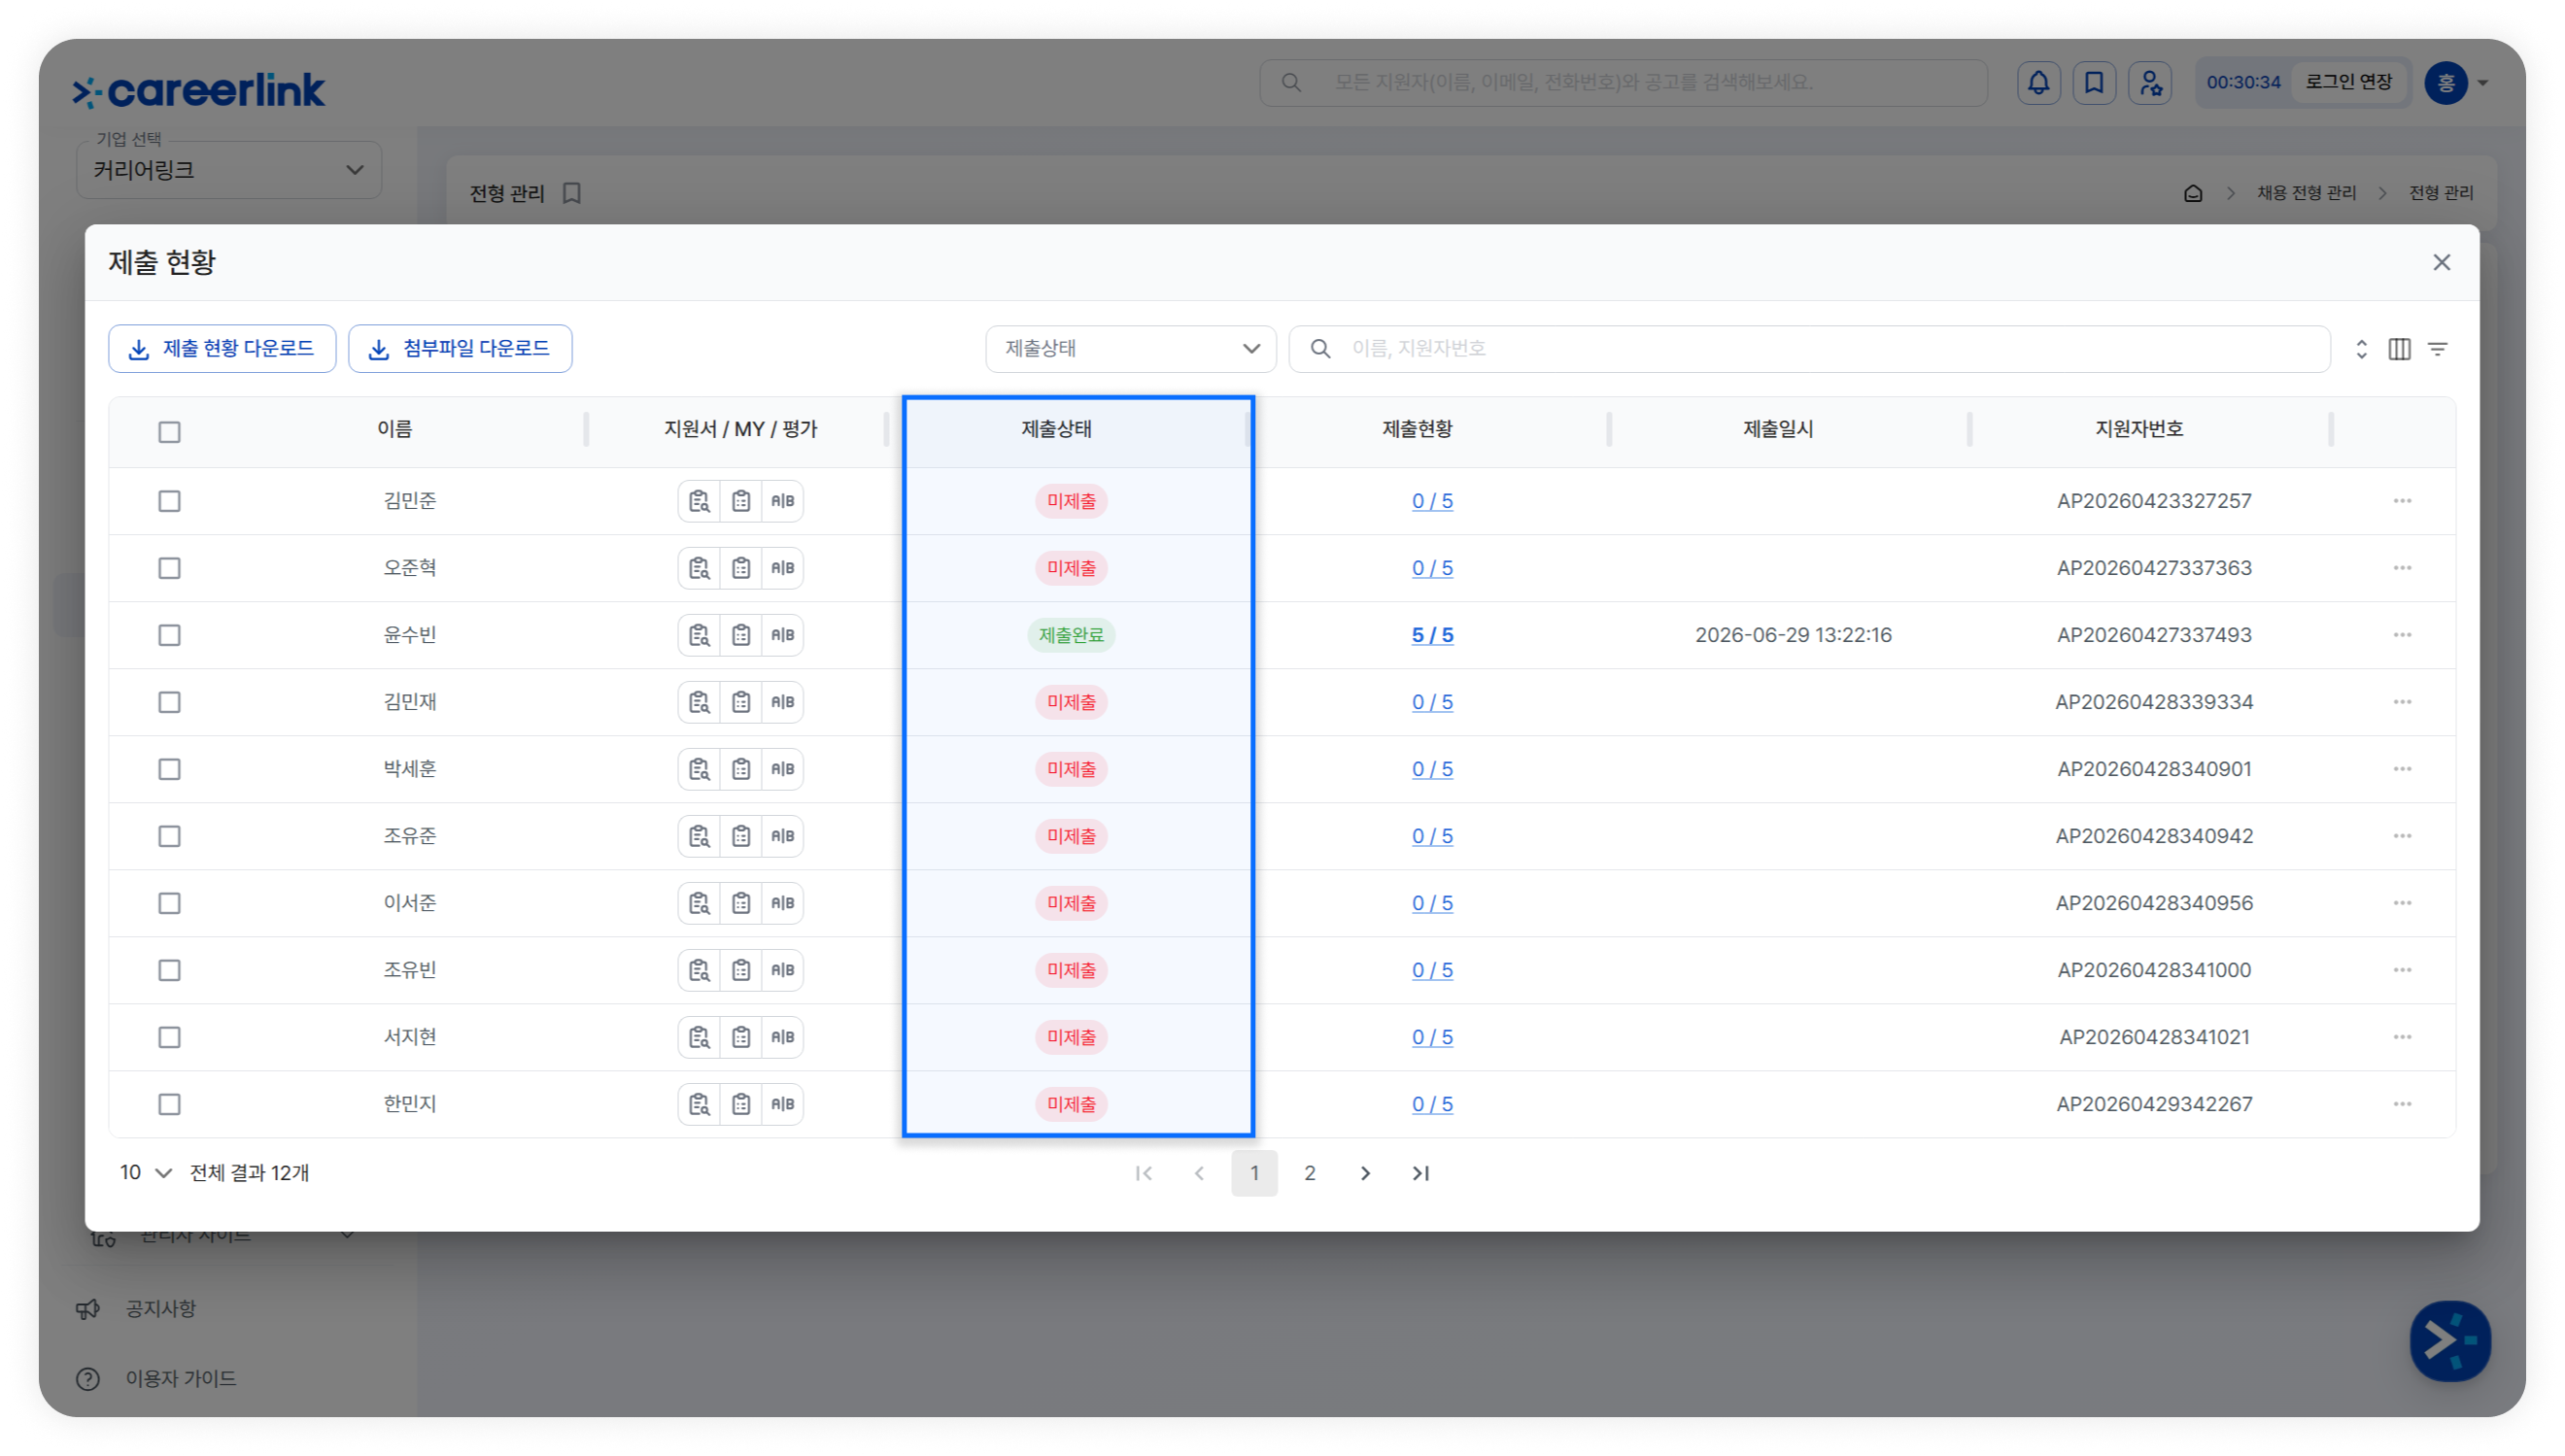Open the MY clipboard icon for 조유빈

[741, 970]
